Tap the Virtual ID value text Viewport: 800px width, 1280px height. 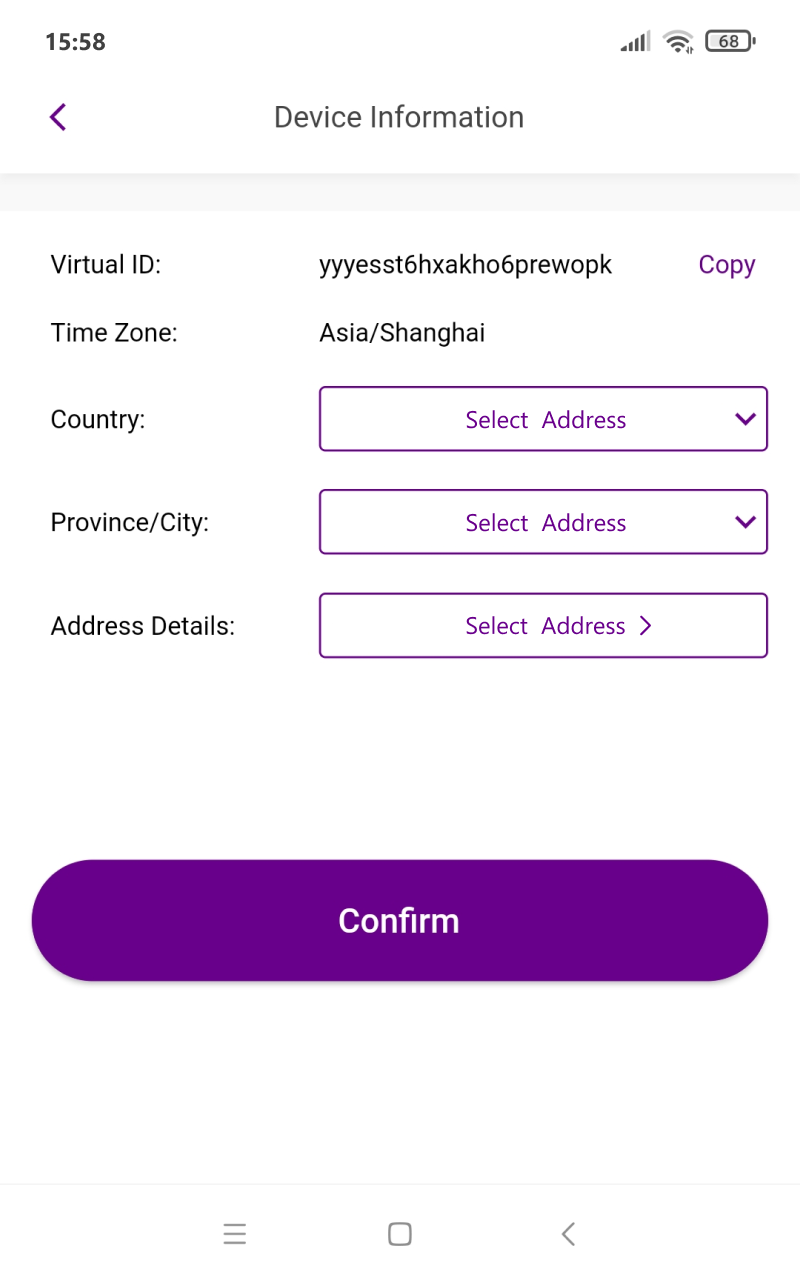[465, 265]
